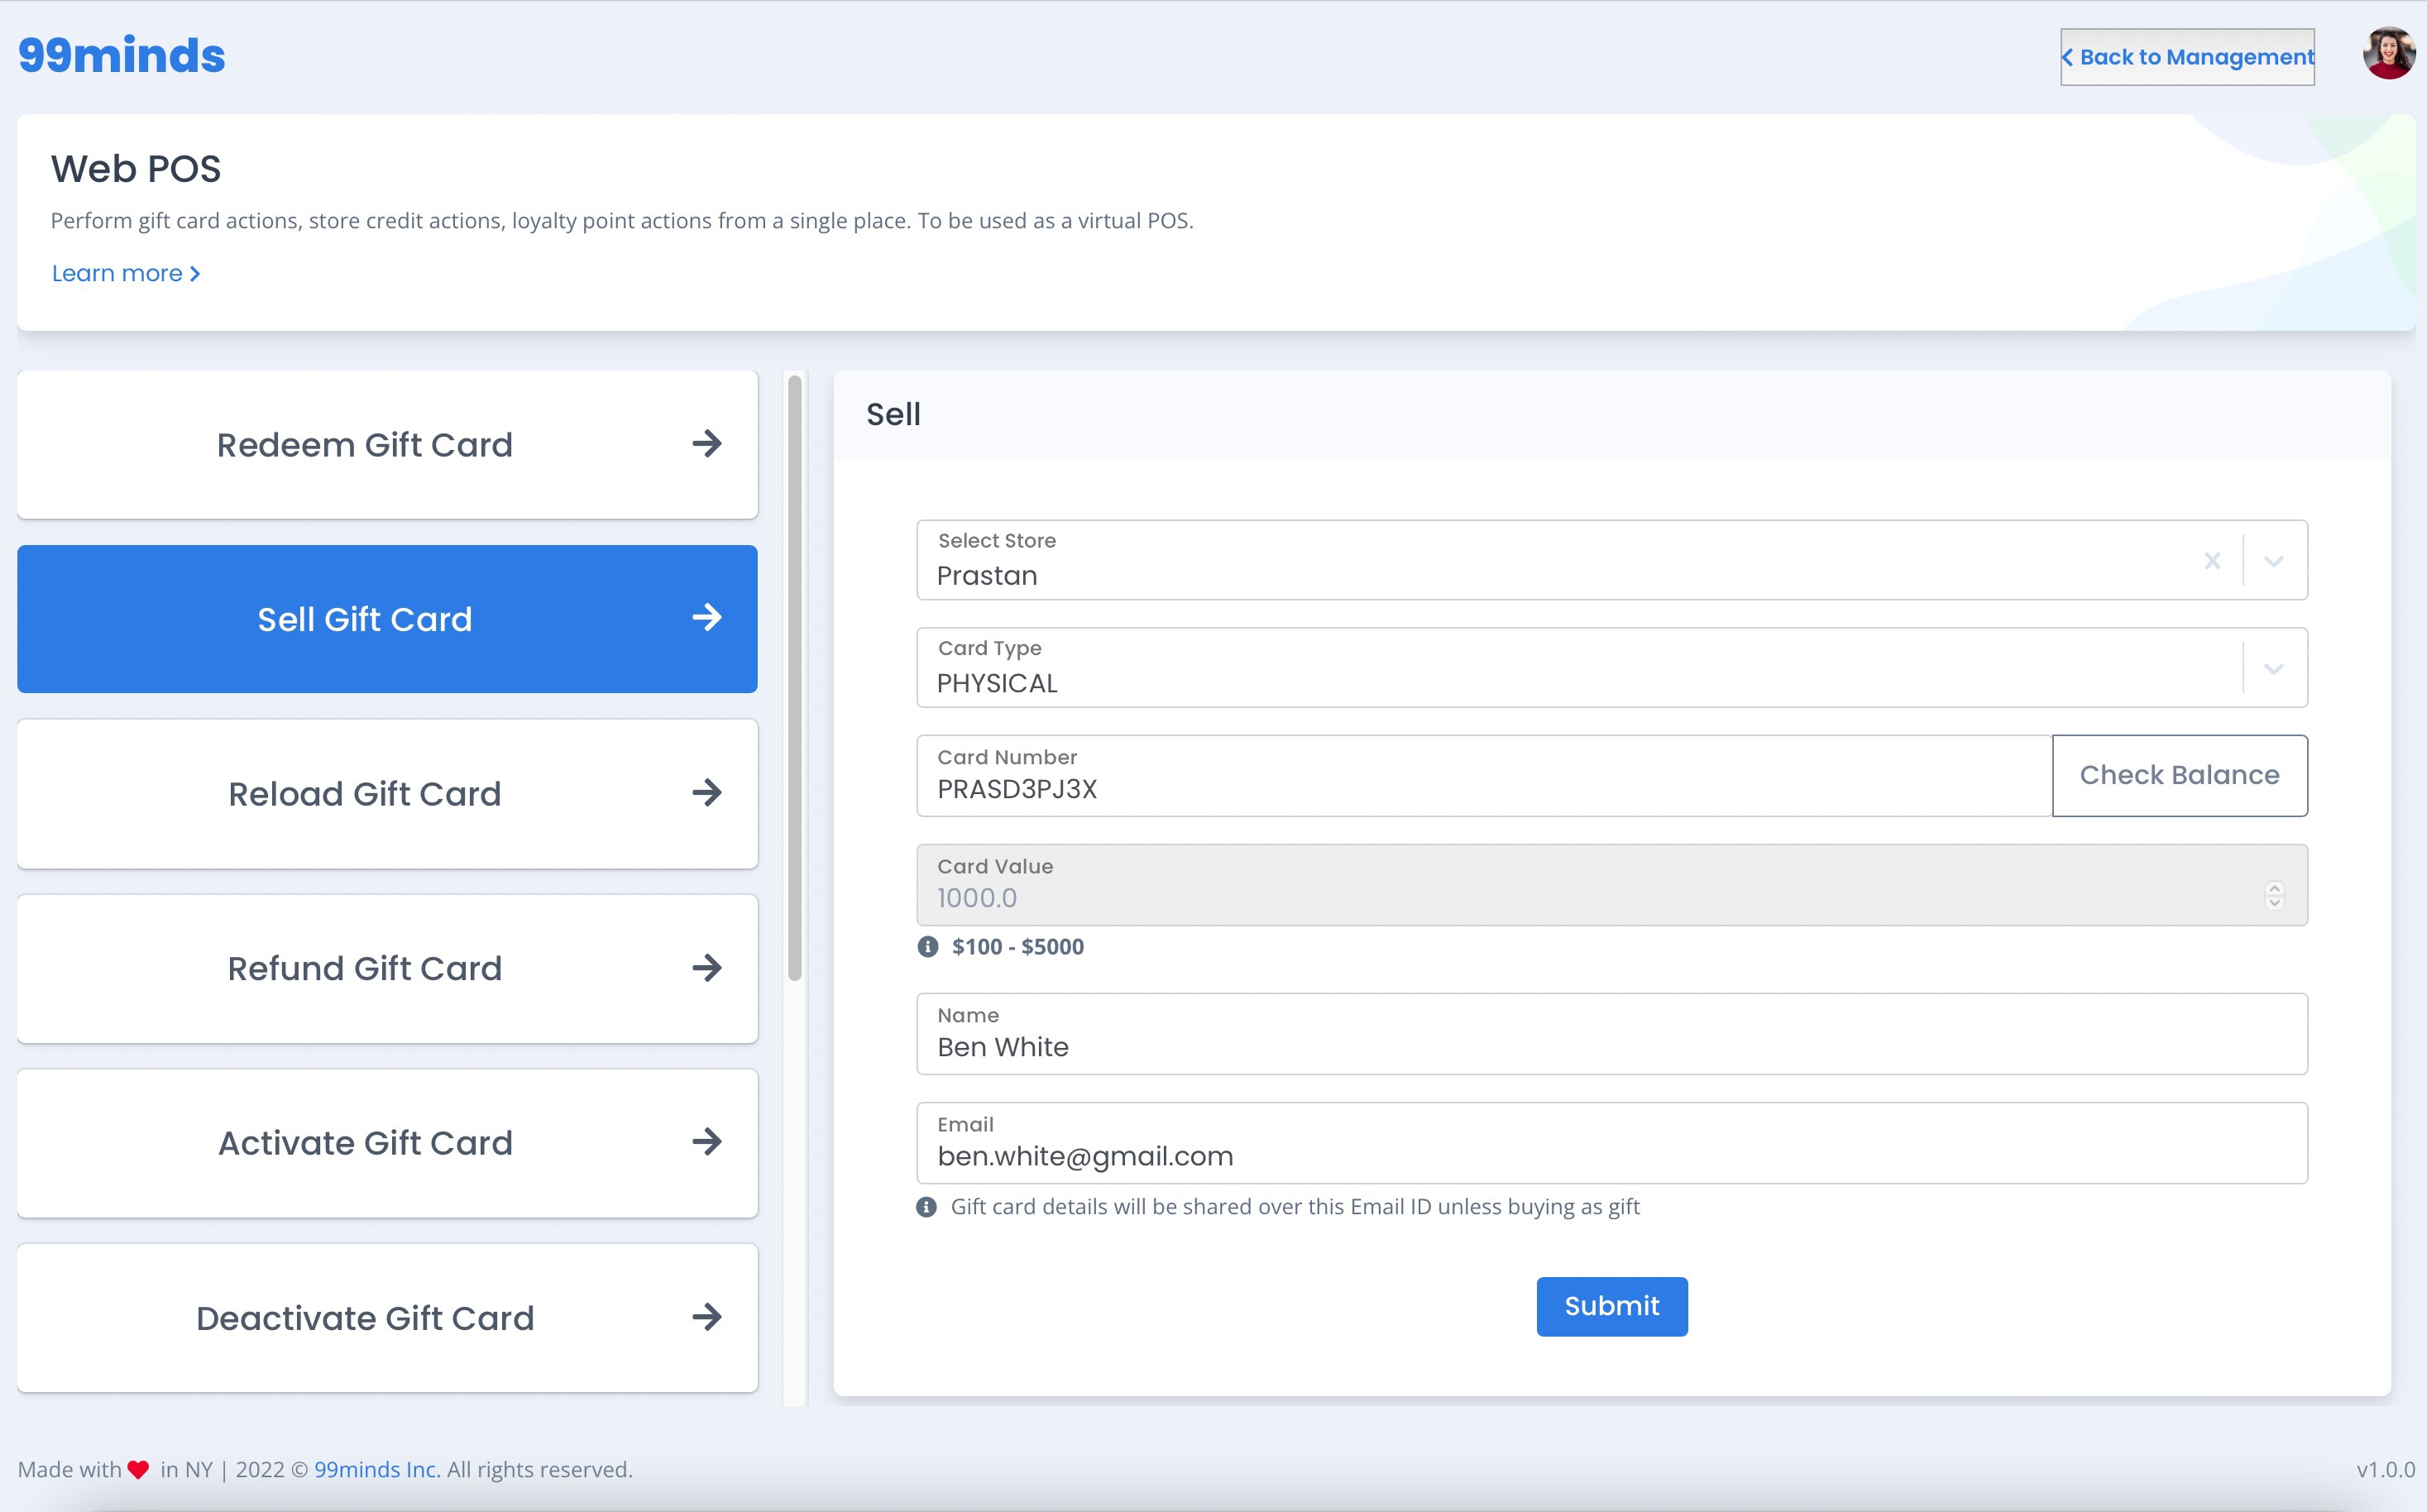This screenshot has height=1512, width=2427.
Task: Open the 99minds Inc. footer link
Action: coord(378,1470)
